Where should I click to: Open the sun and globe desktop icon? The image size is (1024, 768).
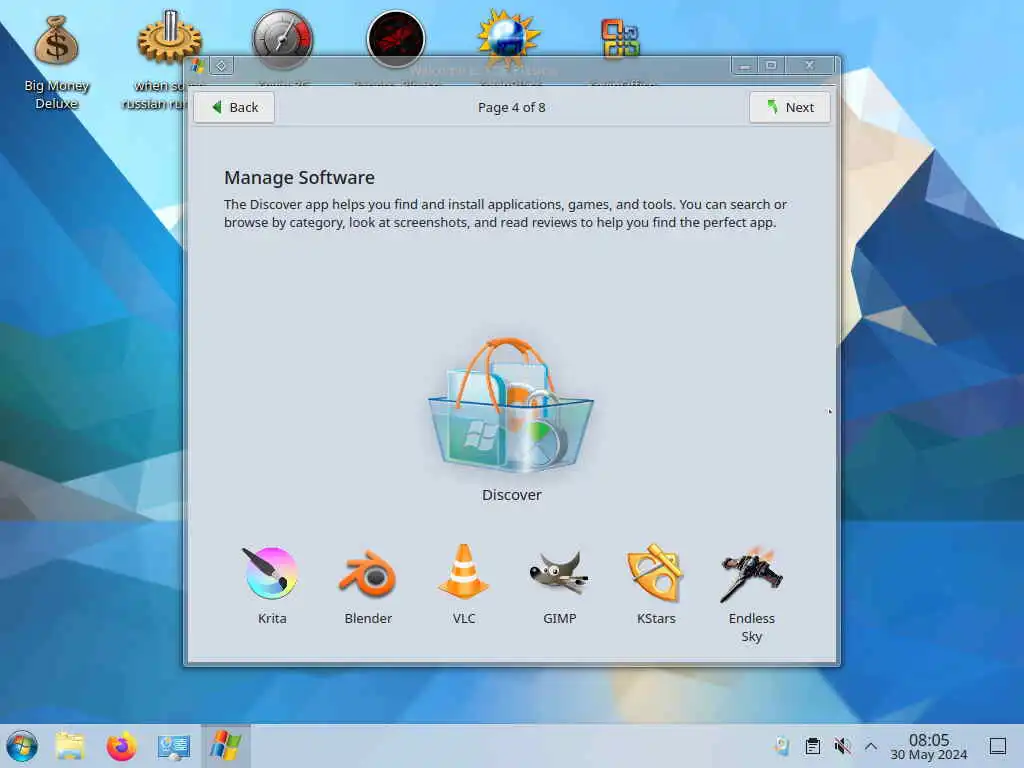pos(509,39)
